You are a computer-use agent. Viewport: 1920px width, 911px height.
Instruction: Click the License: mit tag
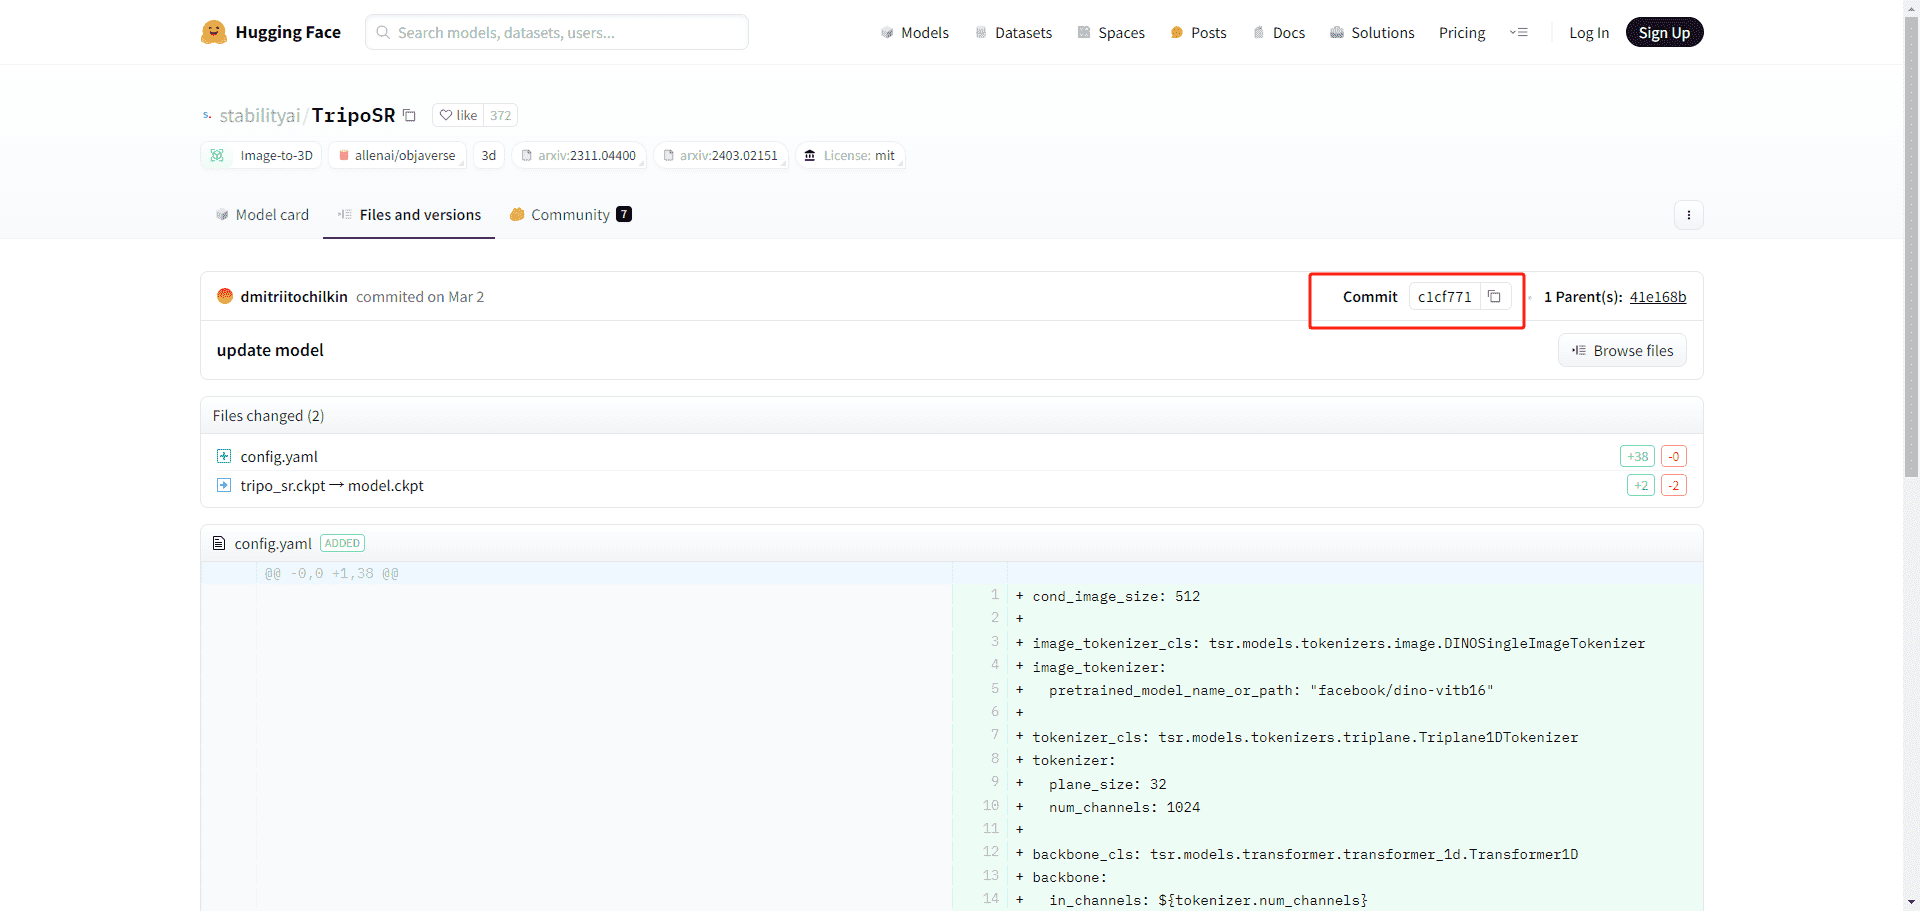pos(850,155)
